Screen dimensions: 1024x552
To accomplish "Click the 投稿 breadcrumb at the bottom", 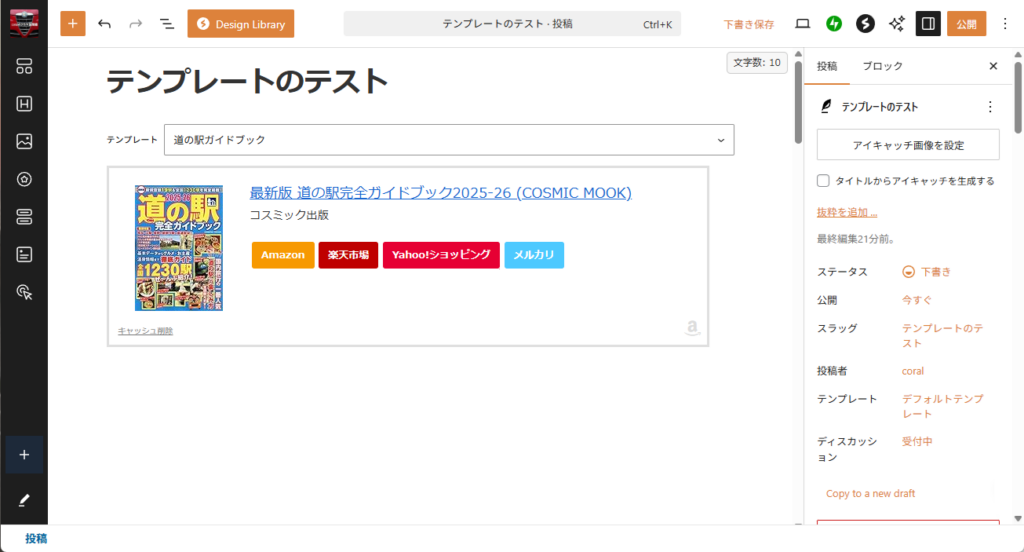I will click(x=36, y=538).
